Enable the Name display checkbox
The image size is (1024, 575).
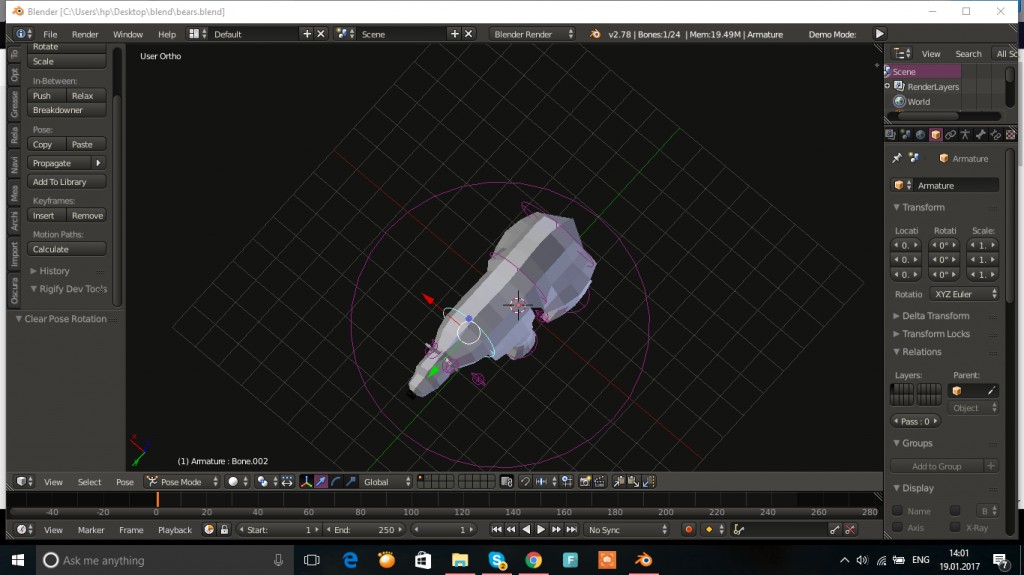[x=897, y=511]
